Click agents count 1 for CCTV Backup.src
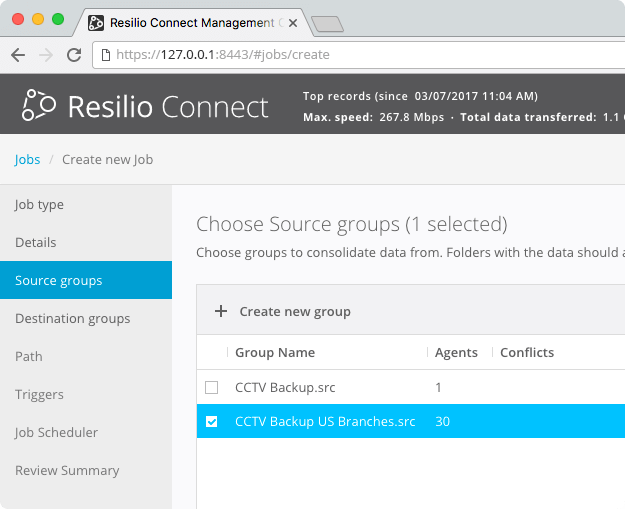The height and width of the screenshot is (509, 625). pos(438,387)
